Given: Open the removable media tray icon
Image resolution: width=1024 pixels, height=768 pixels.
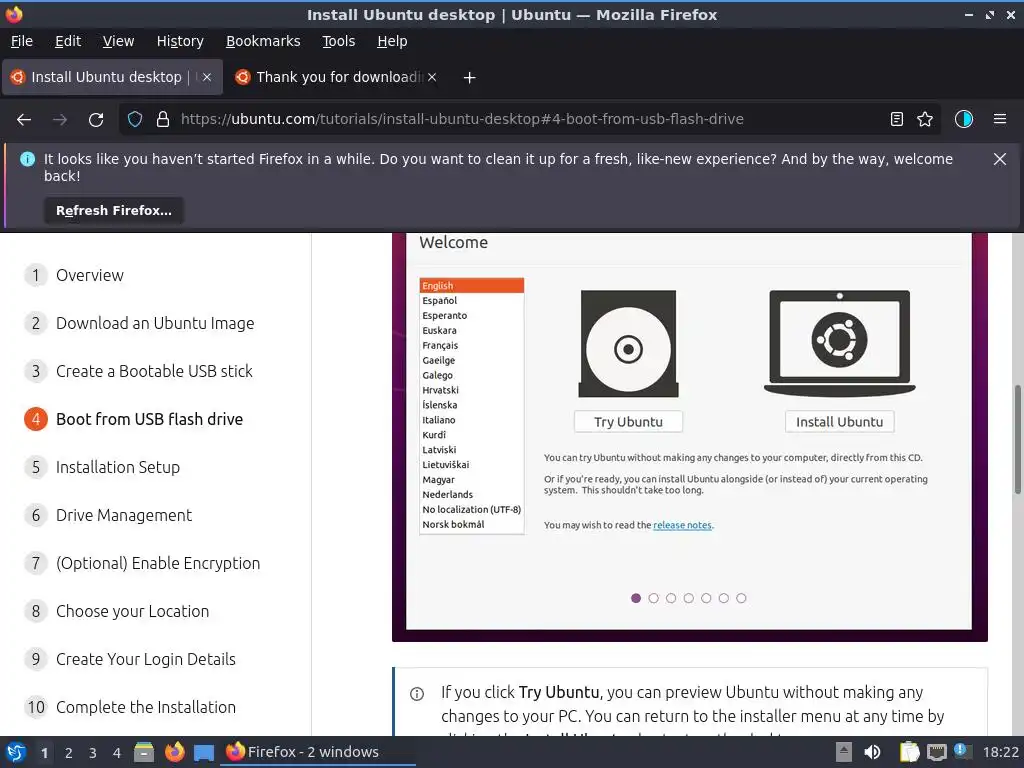Looking at the screenshot, I should (x=844, y=752).
